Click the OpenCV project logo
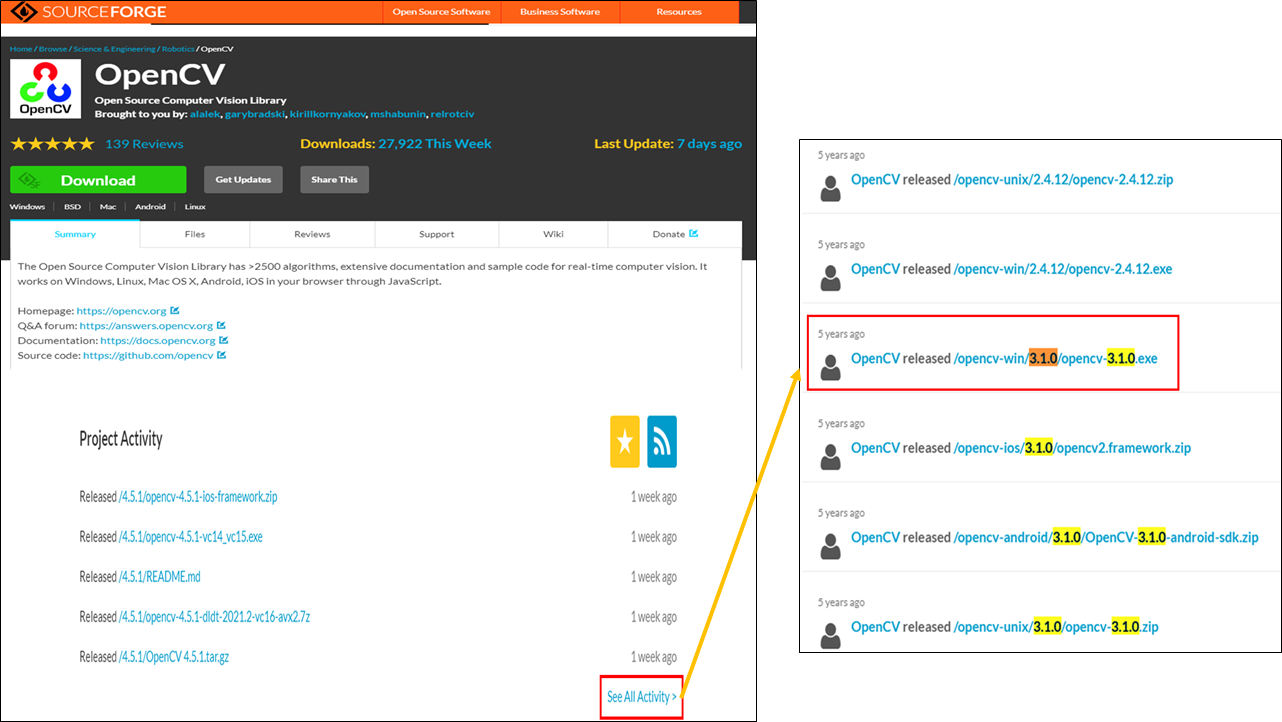 (x=45, y=89)
